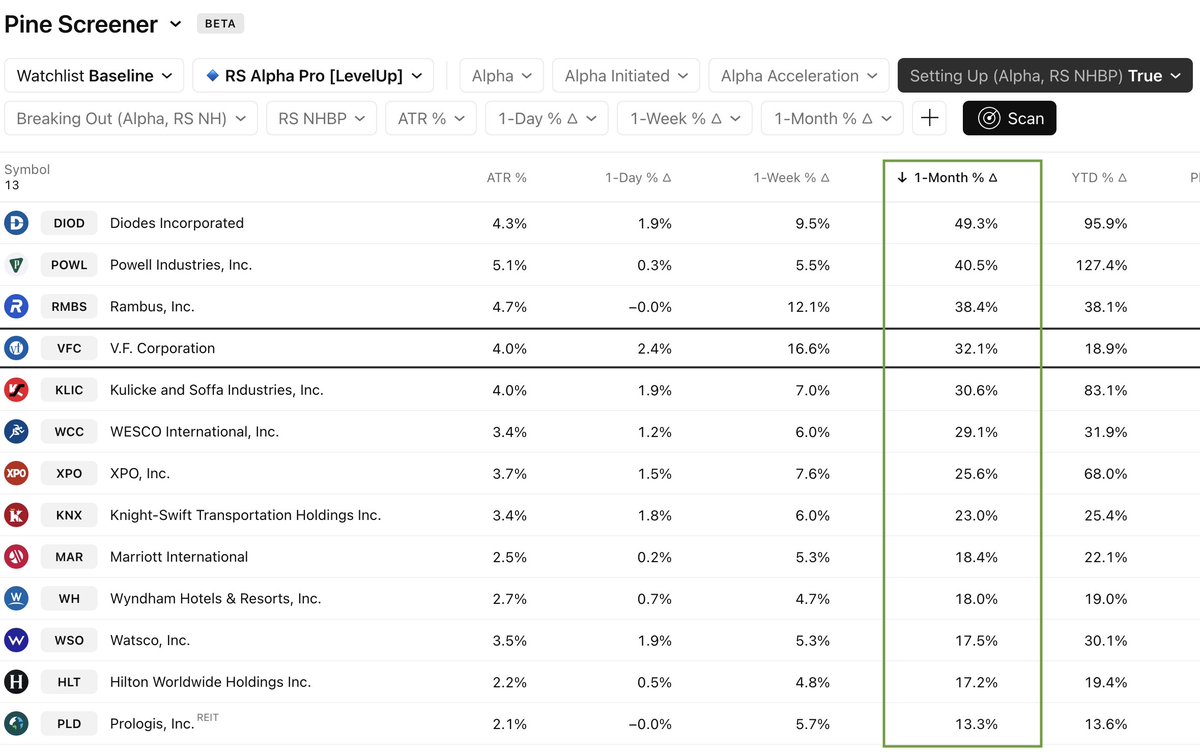Click company name Kulicke and Soffa Industries
This screenshot has width=1200, height=755.
coord(217,390)
